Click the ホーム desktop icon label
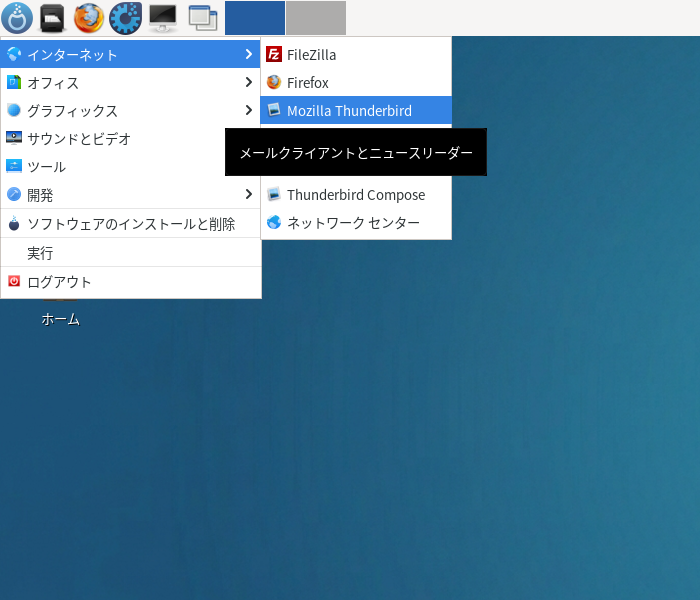 pyautogui.click(x=61, y=319)
